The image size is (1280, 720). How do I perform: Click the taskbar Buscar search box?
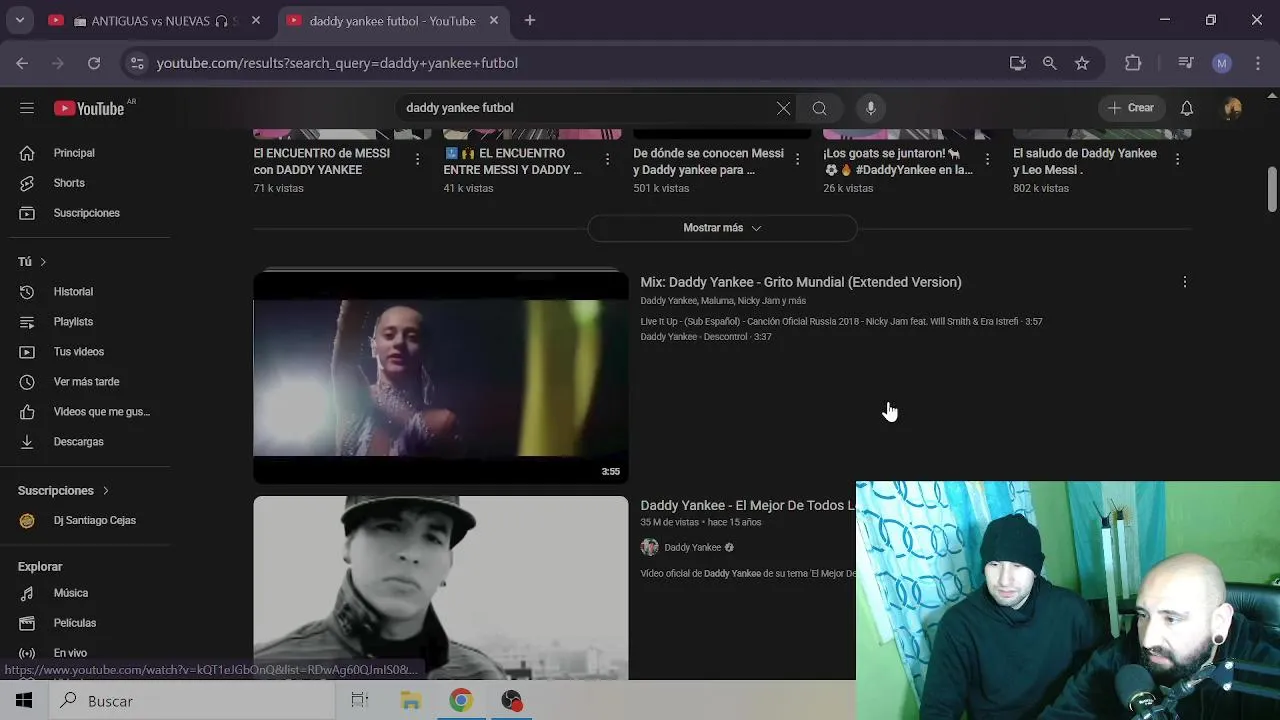pyautogui.click(x=191, y=701)
